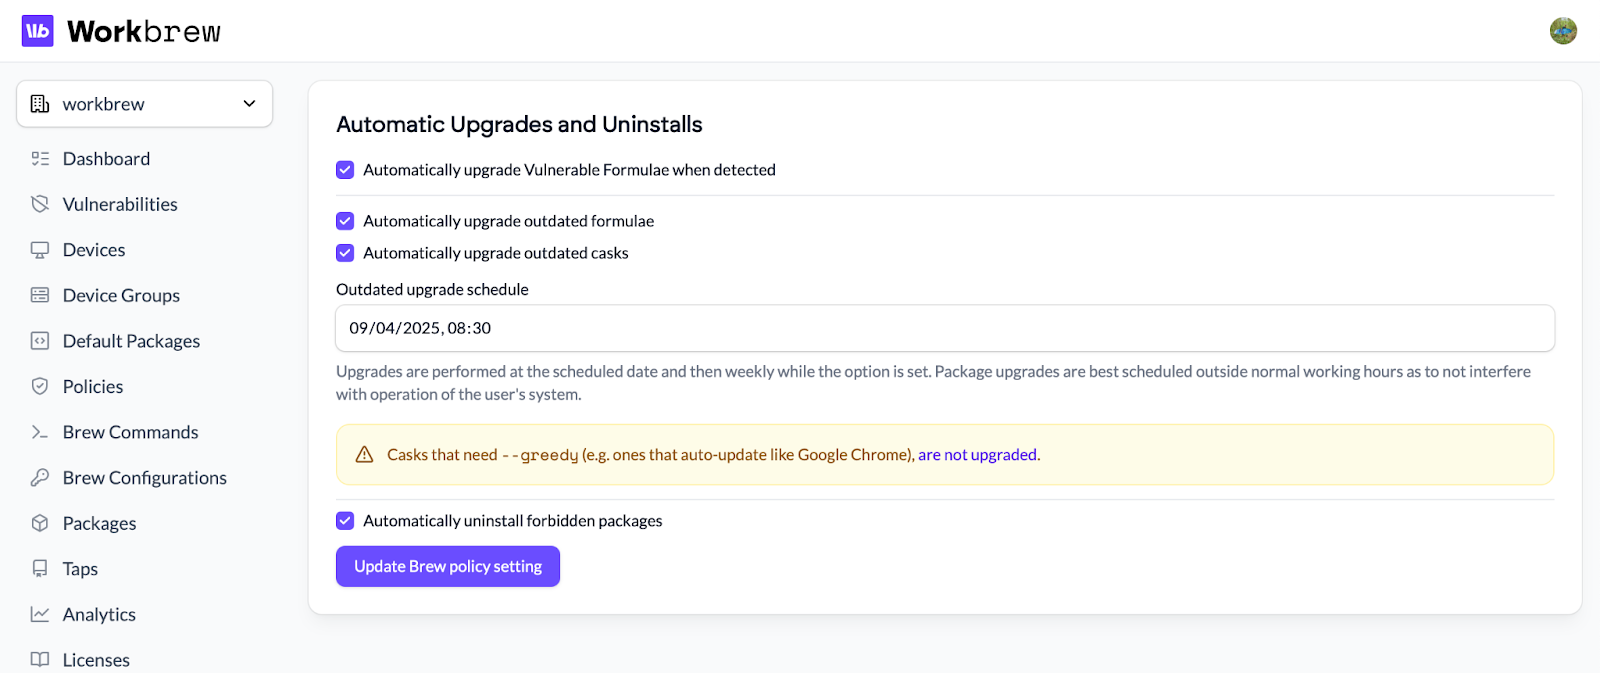
Task: Click the Brew Configurations wrench icon
Action: tap(40, 478)
